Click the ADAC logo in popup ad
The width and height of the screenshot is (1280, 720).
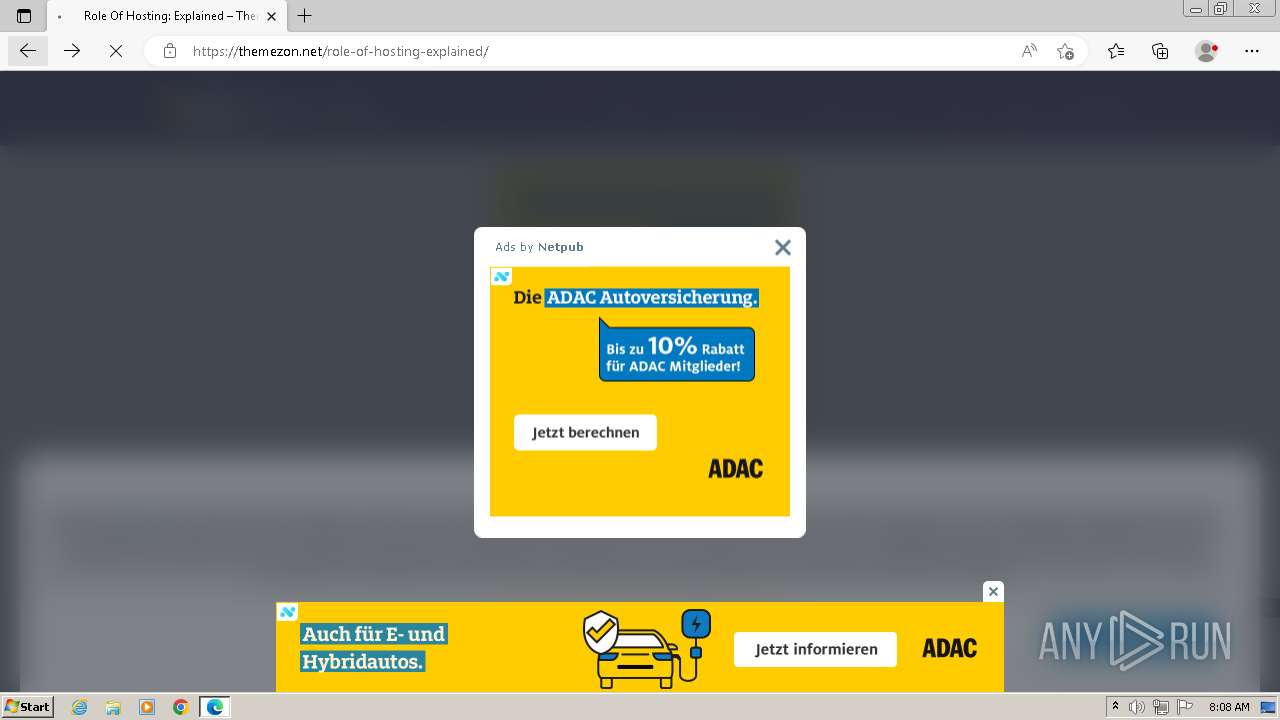click(x=736, y=468)
